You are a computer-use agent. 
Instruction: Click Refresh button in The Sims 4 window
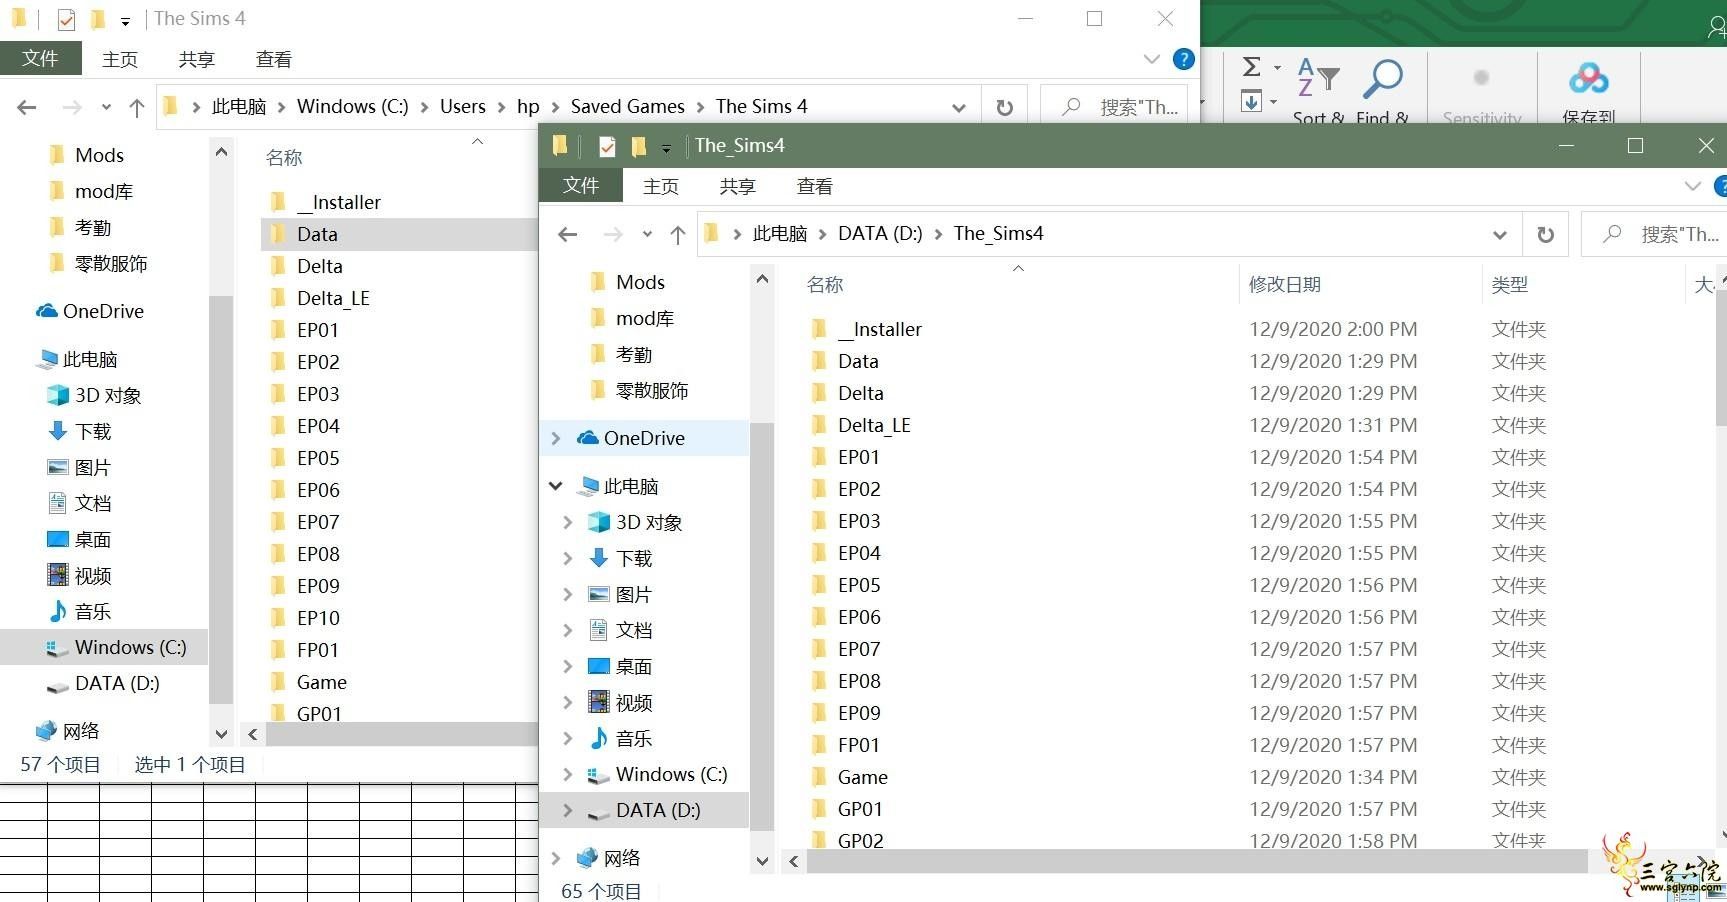(1004, 107)
